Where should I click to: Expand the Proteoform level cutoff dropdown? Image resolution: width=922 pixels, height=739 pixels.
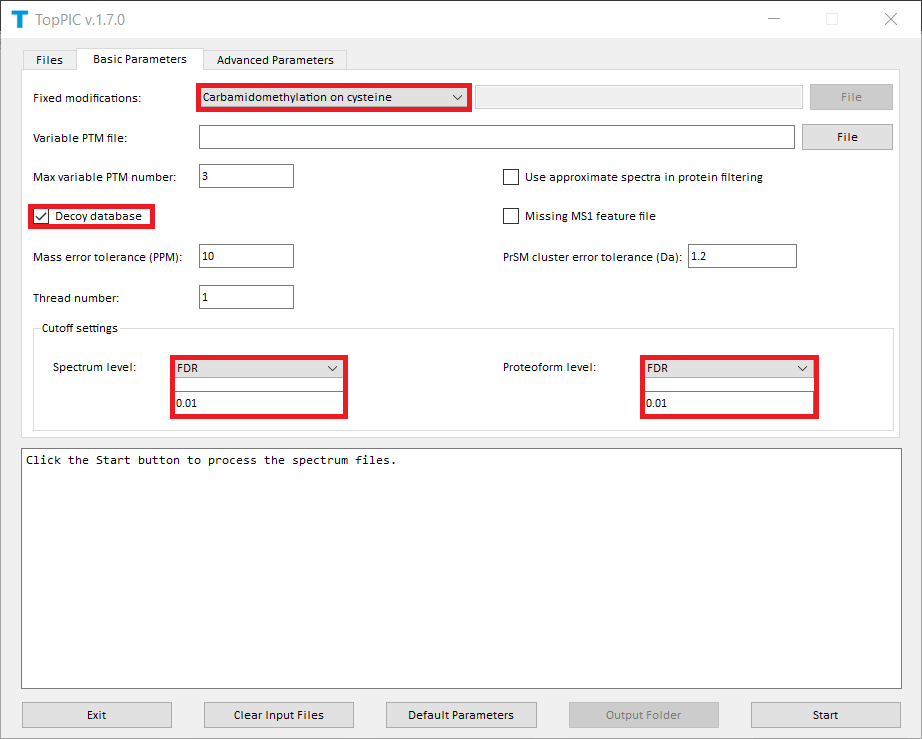(x=728, y=368)
